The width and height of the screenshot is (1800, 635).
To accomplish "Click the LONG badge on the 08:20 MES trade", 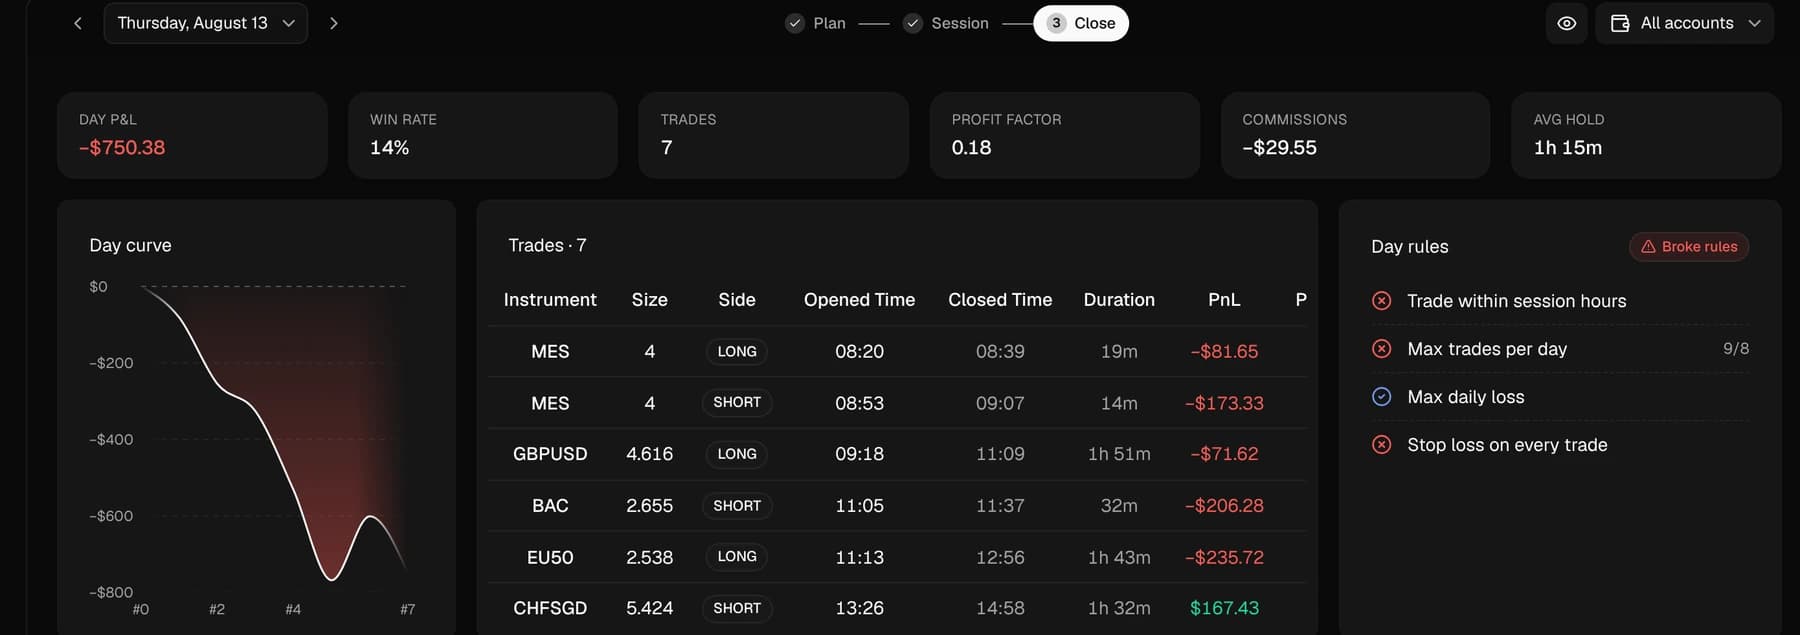I will point(737,352).
